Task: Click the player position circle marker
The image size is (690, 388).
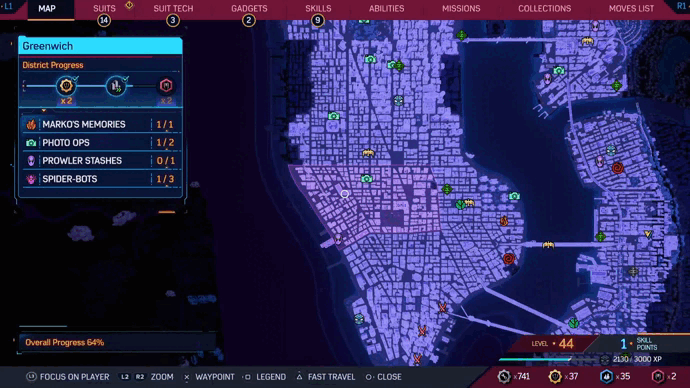Action: (x=345, y=194)
